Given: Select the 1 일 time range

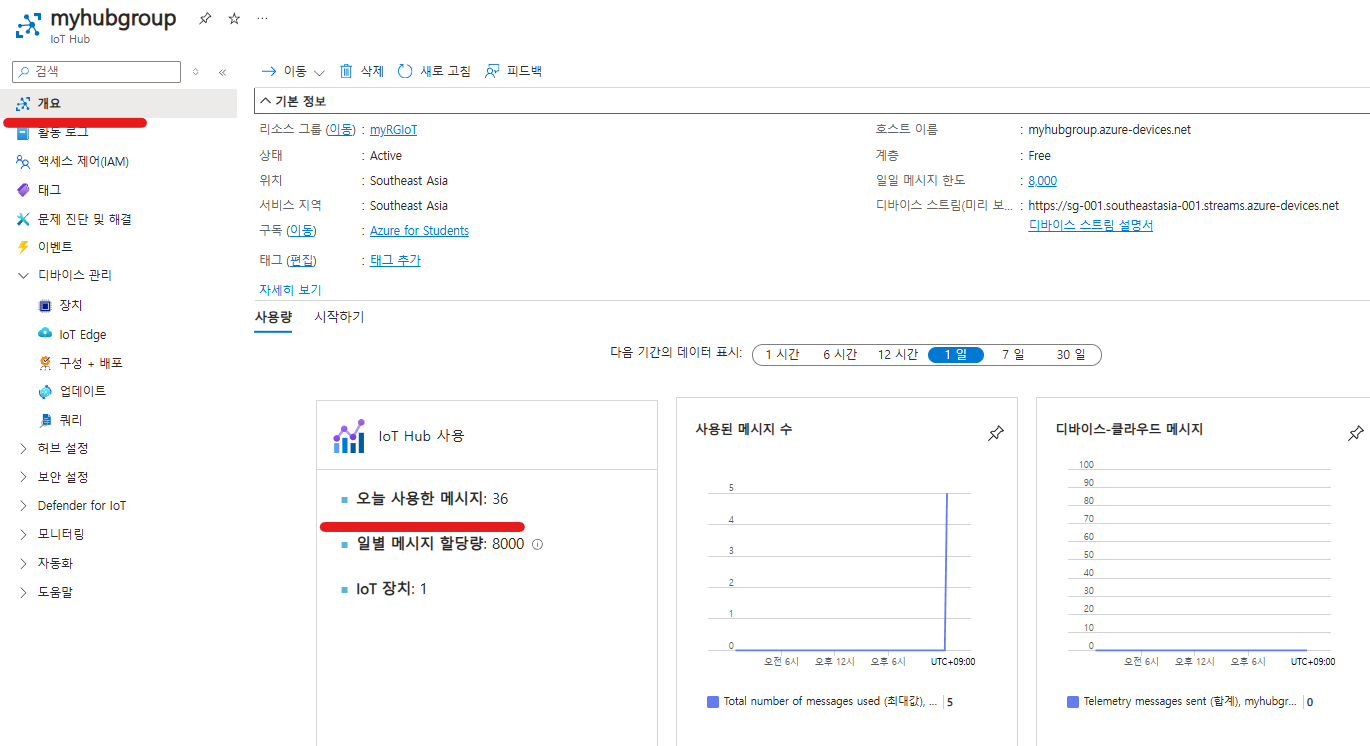Looking at the screenshot, I should click(955, 355).
